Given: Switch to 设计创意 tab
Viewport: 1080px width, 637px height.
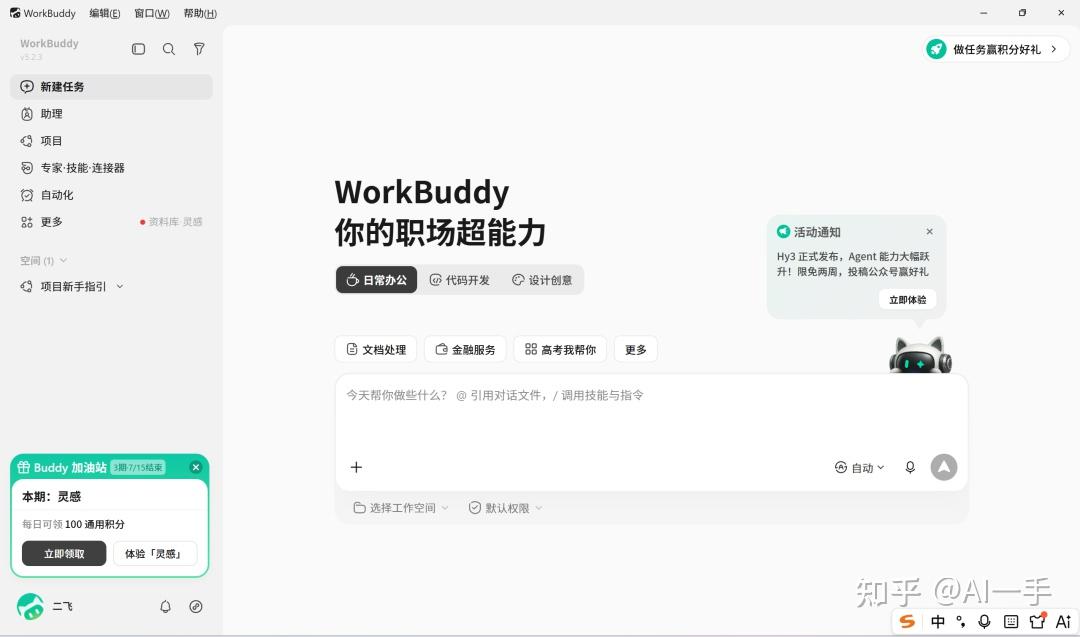Looking at the screenshot, I should 542,280.
